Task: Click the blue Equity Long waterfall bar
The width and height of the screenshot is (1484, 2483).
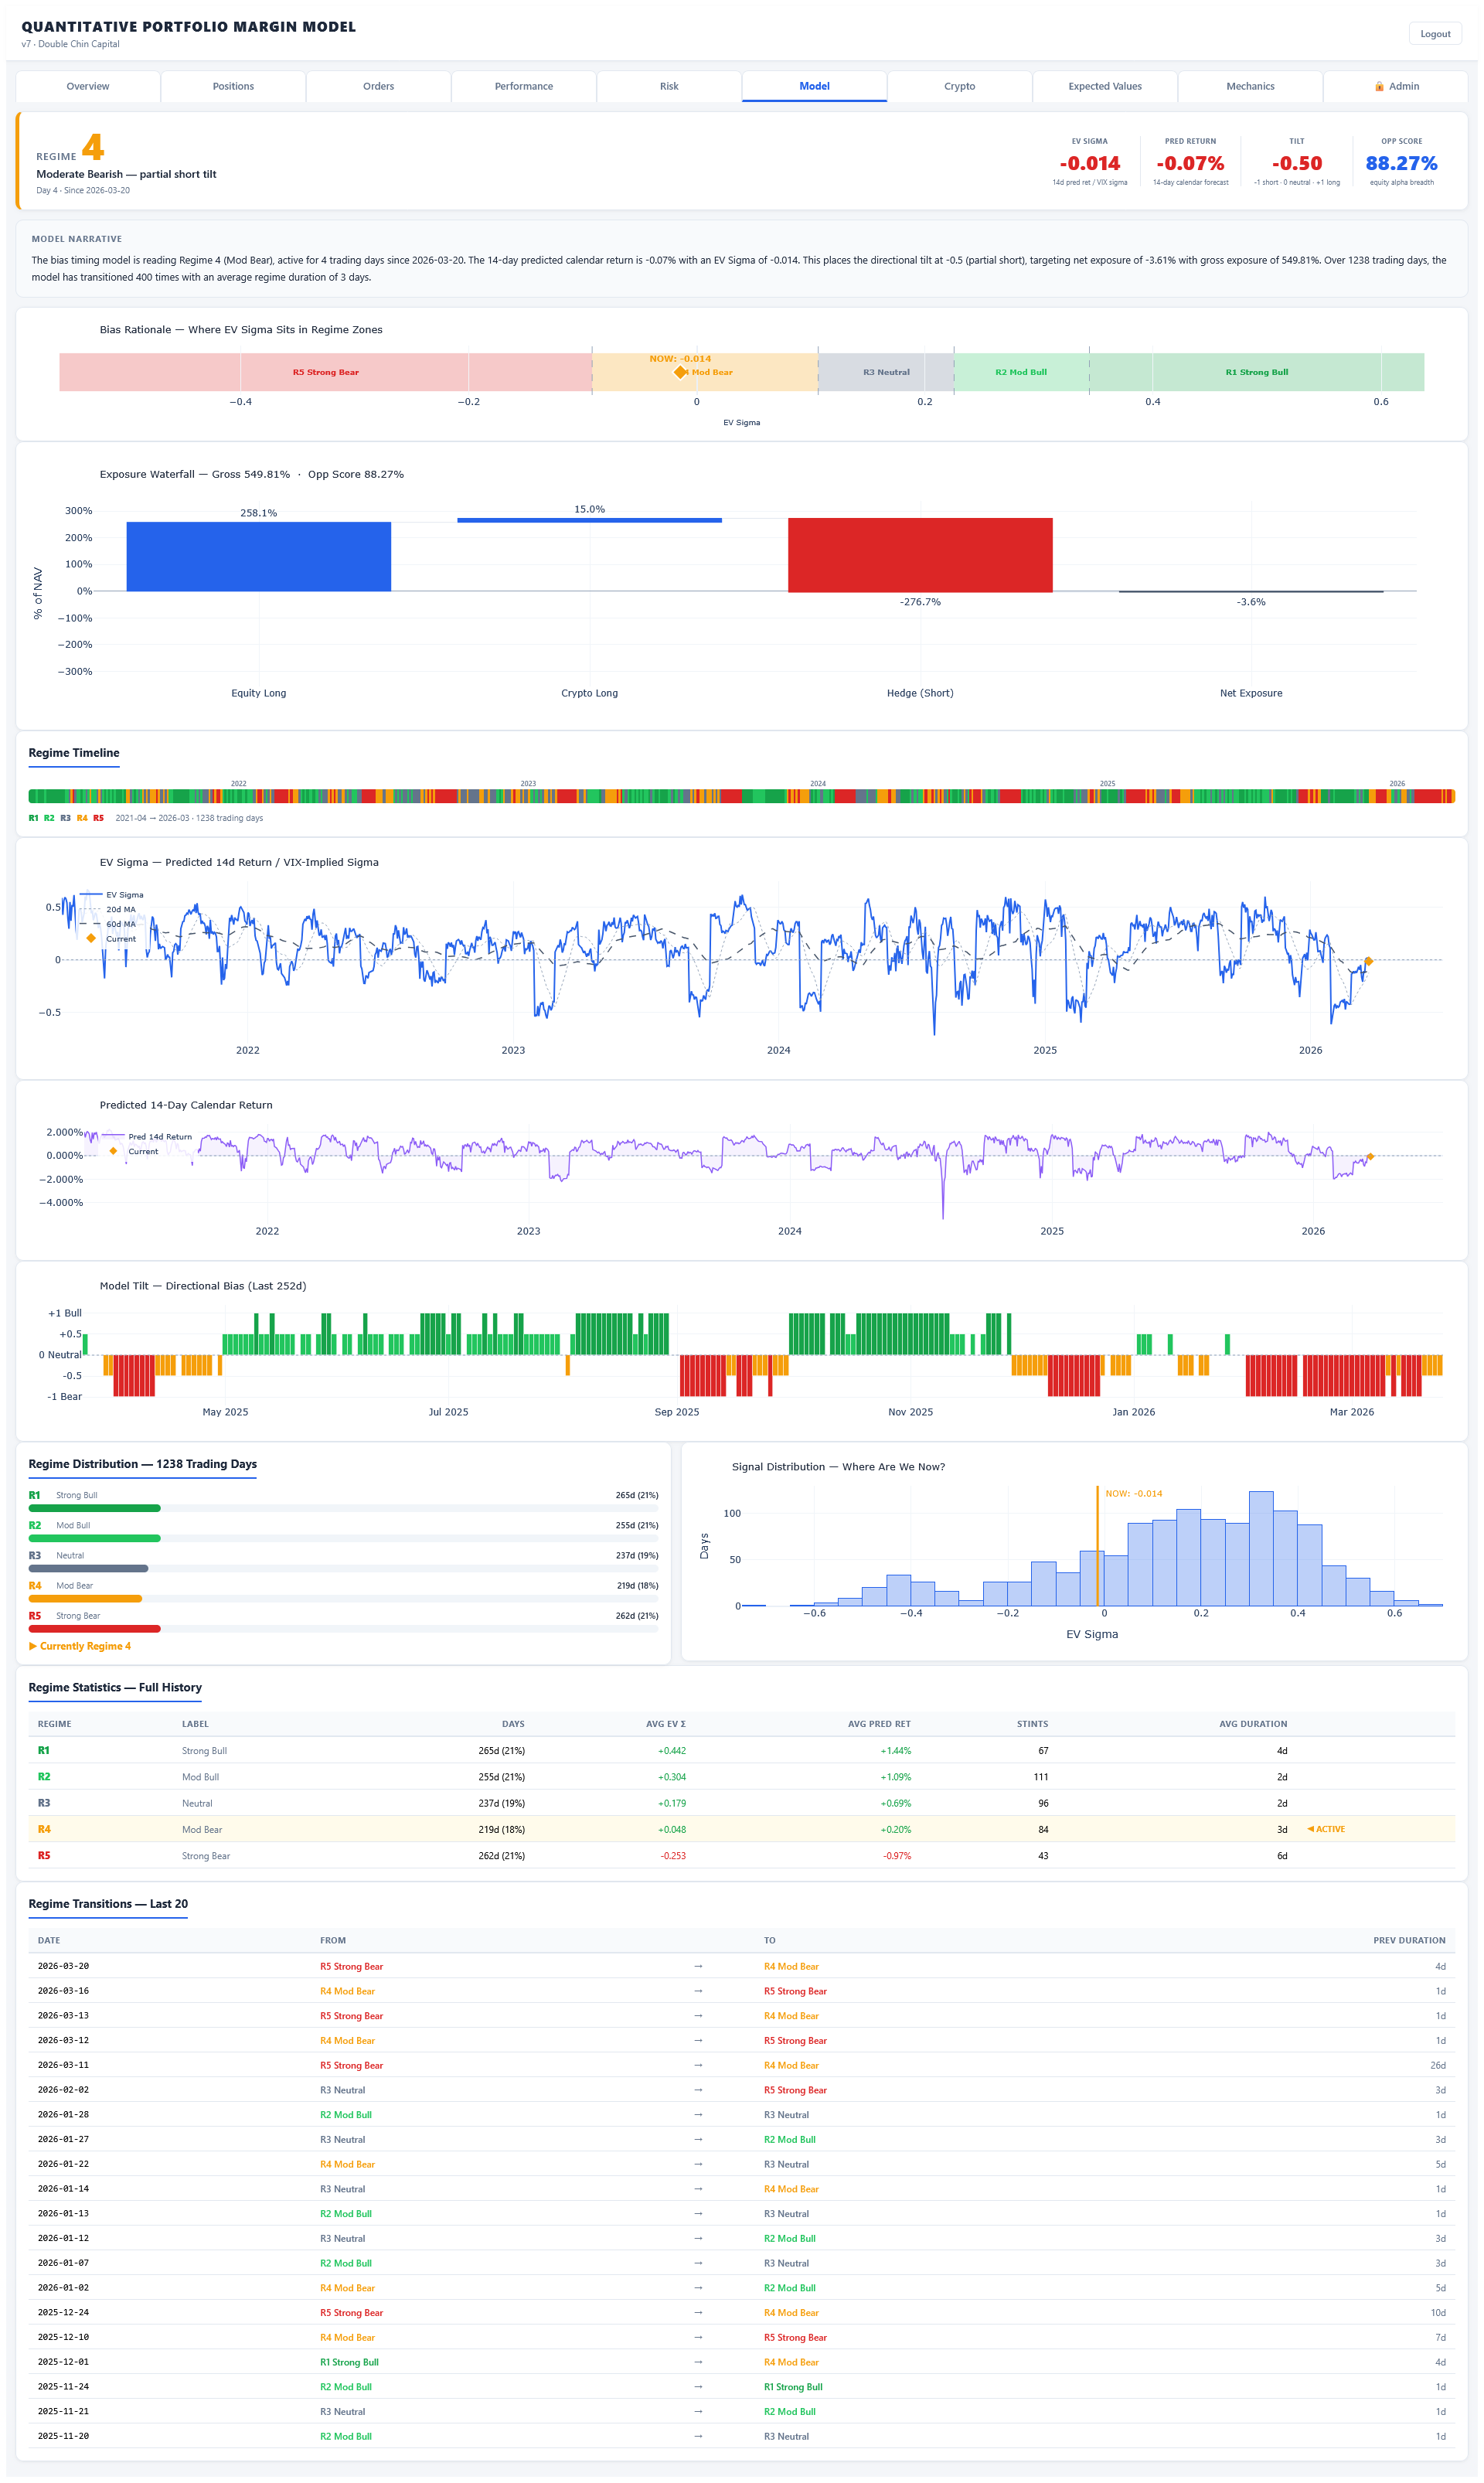Action: pos(258,556)
